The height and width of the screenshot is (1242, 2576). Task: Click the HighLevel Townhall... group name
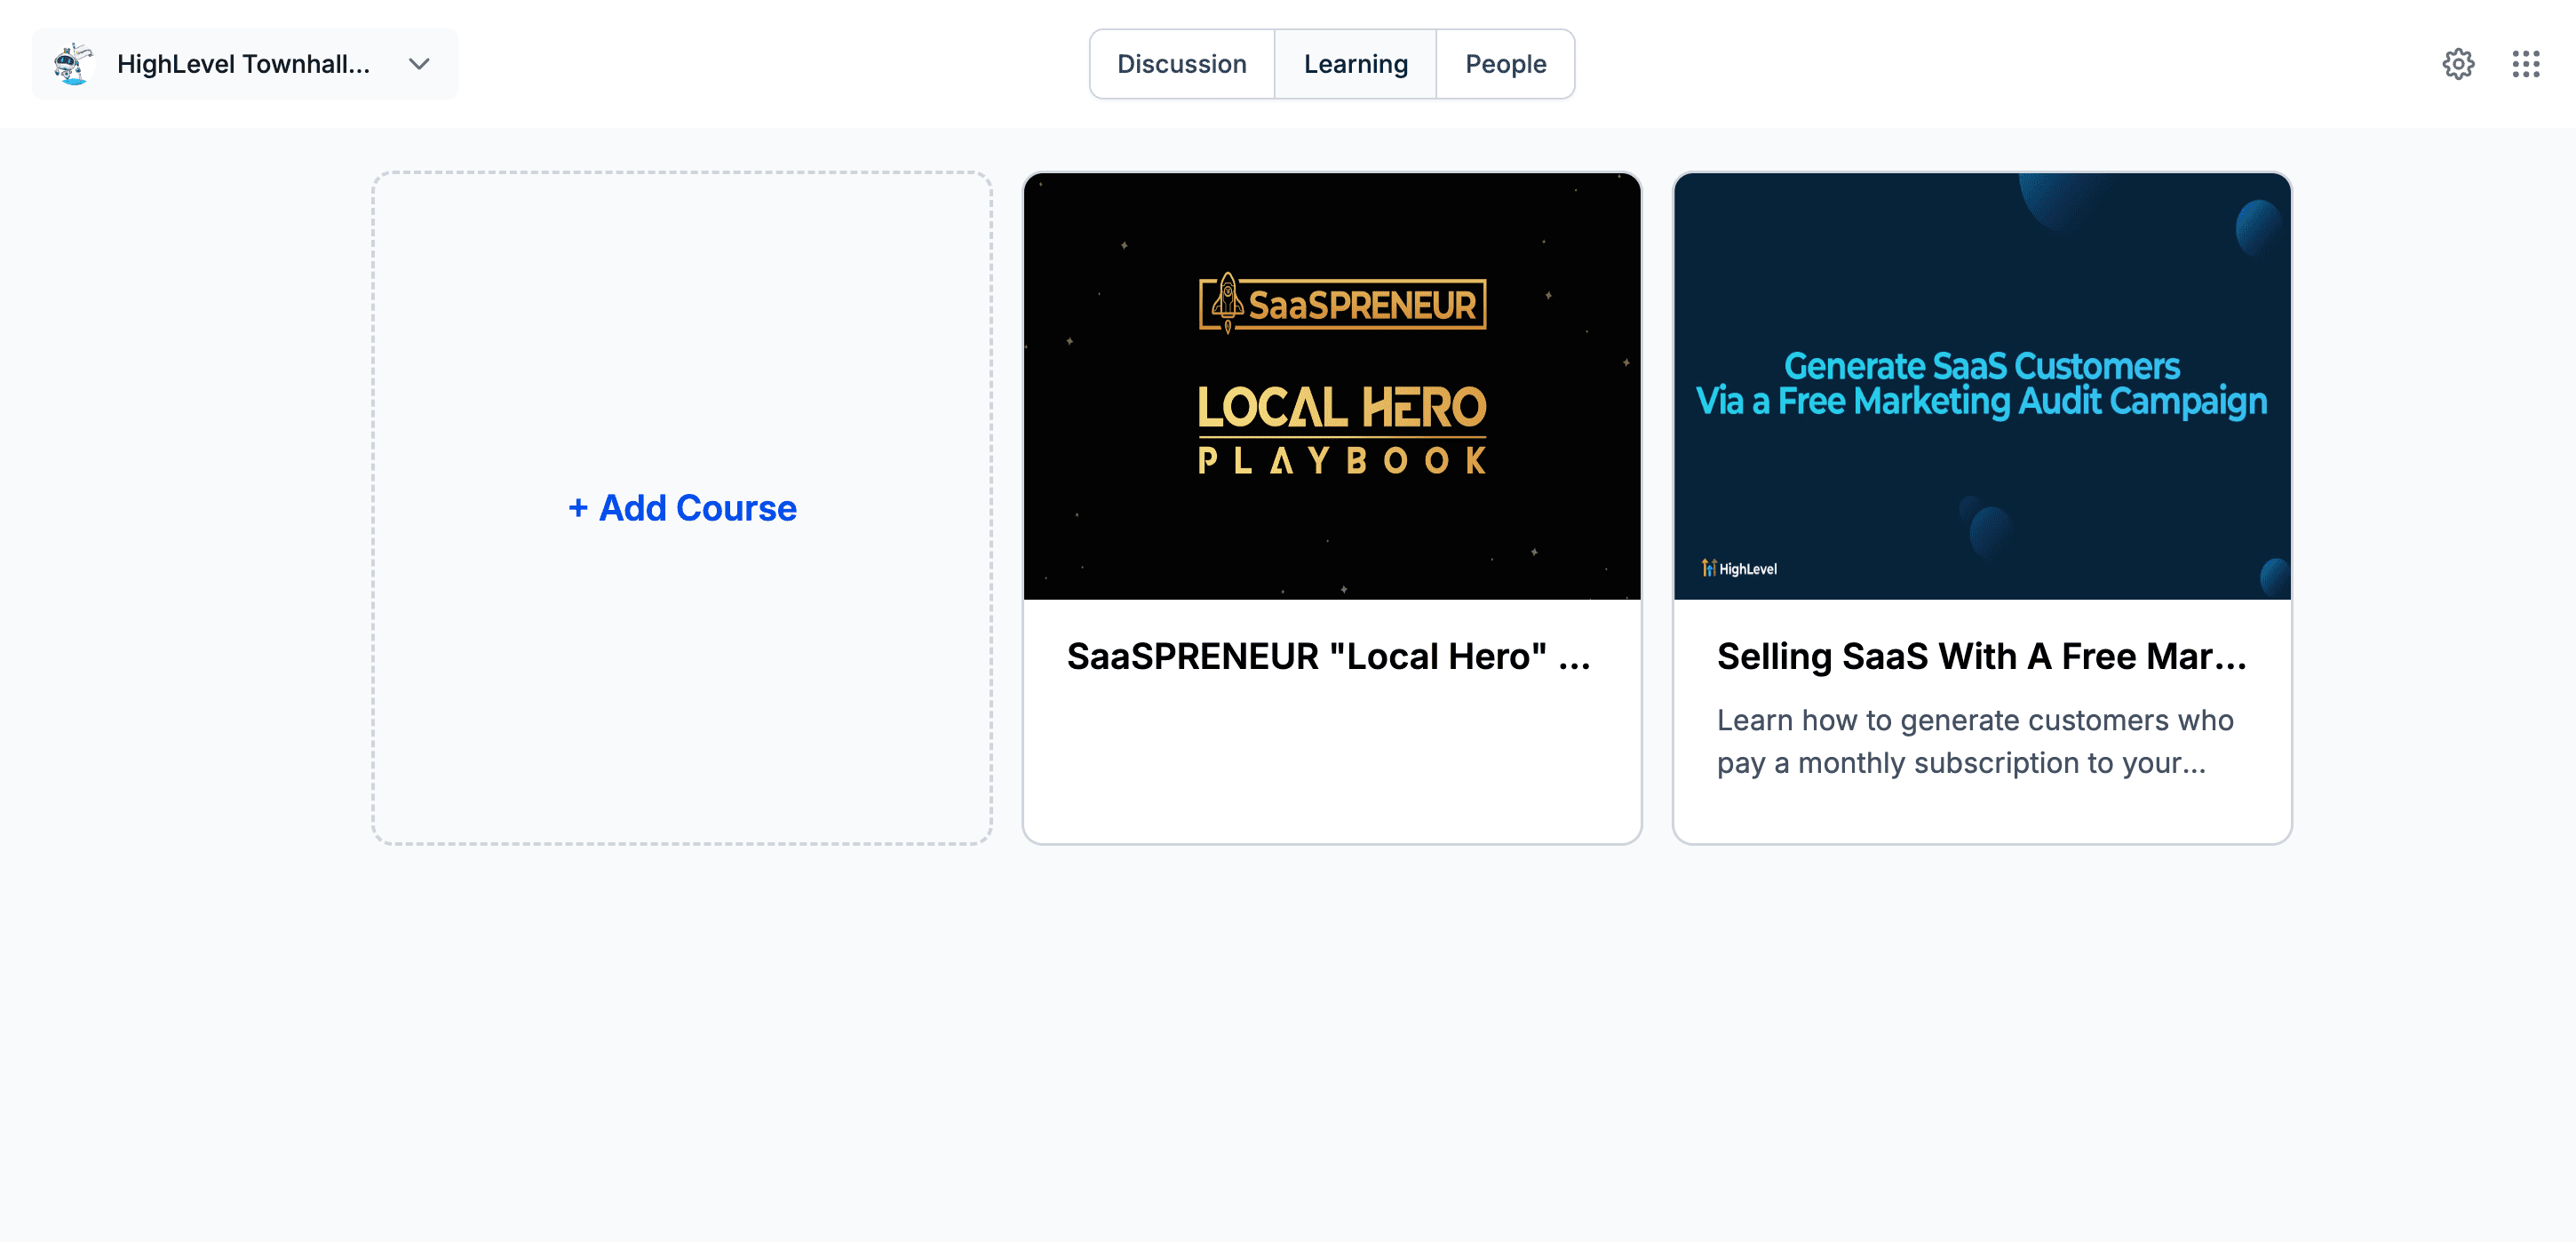click(243, 64)
